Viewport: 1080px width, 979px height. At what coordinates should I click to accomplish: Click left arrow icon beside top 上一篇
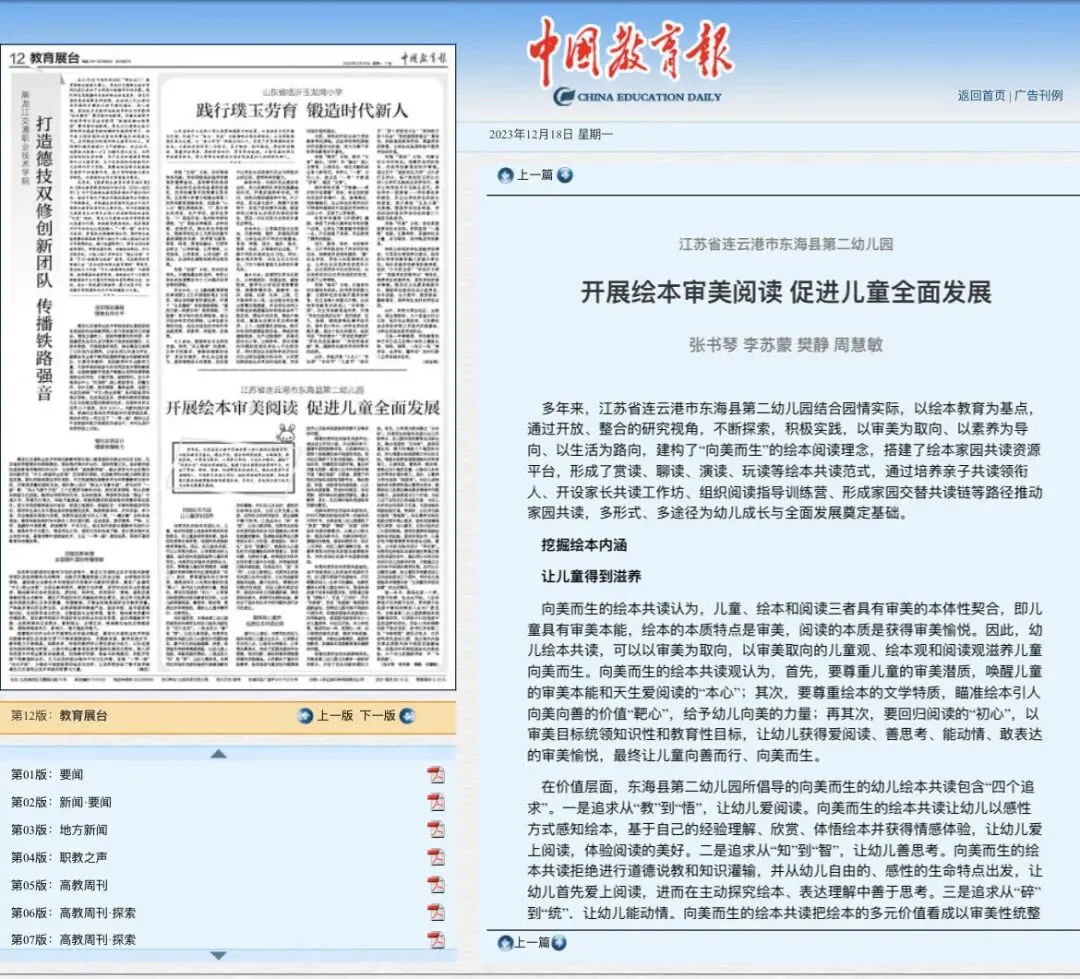pos(506,176)
